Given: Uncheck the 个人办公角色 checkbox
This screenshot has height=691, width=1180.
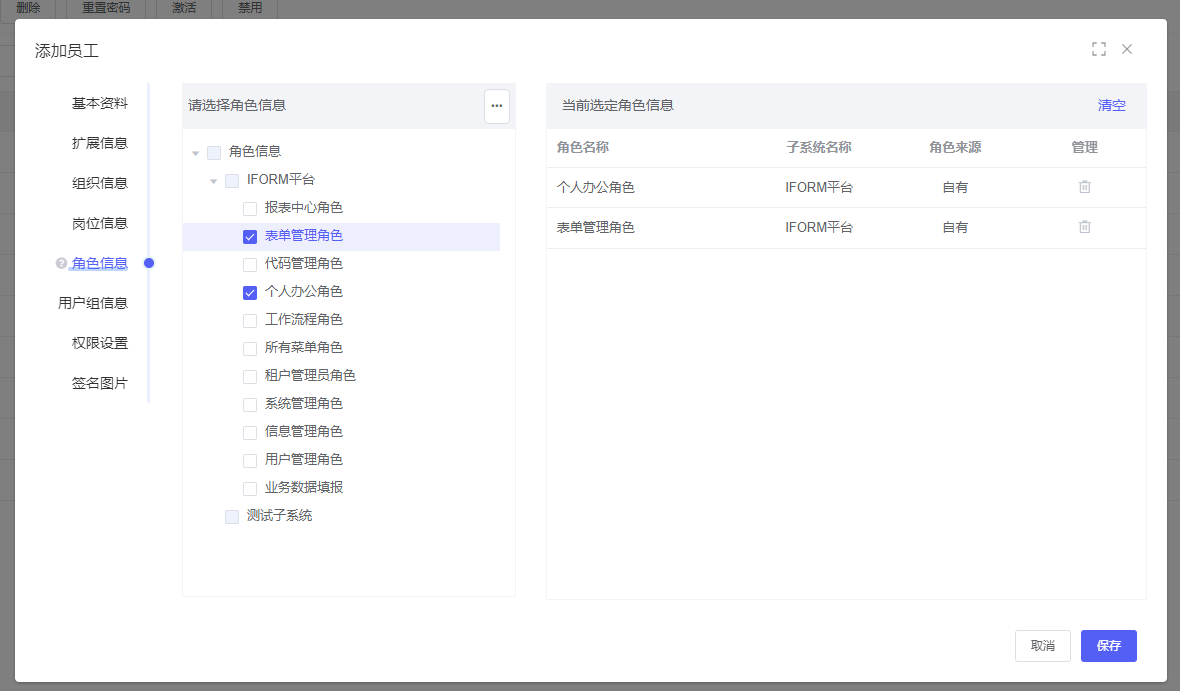Looking at the screenshot, I should (x=250, y=293).
